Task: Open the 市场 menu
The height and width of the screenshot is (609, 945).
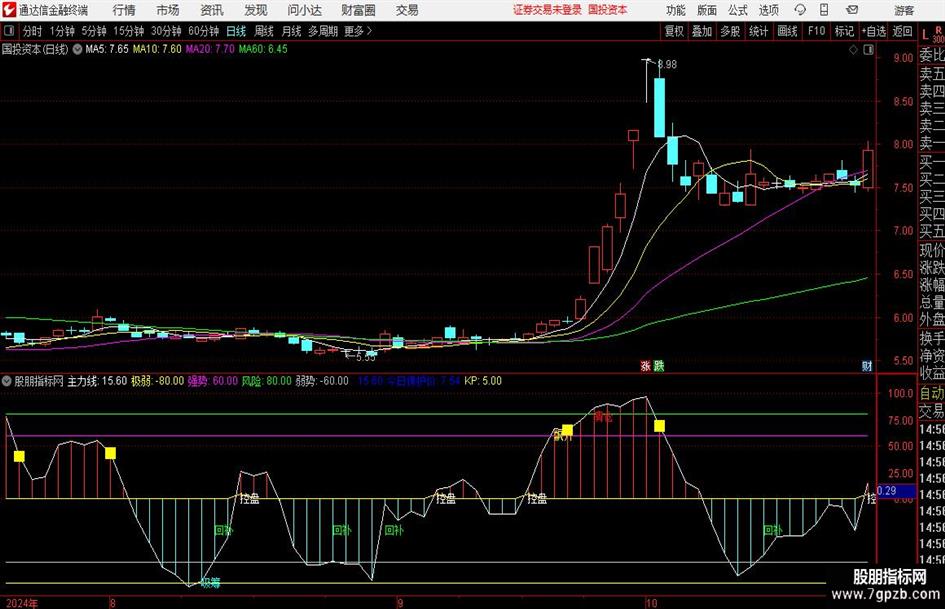Action: (x=168, y=10)
